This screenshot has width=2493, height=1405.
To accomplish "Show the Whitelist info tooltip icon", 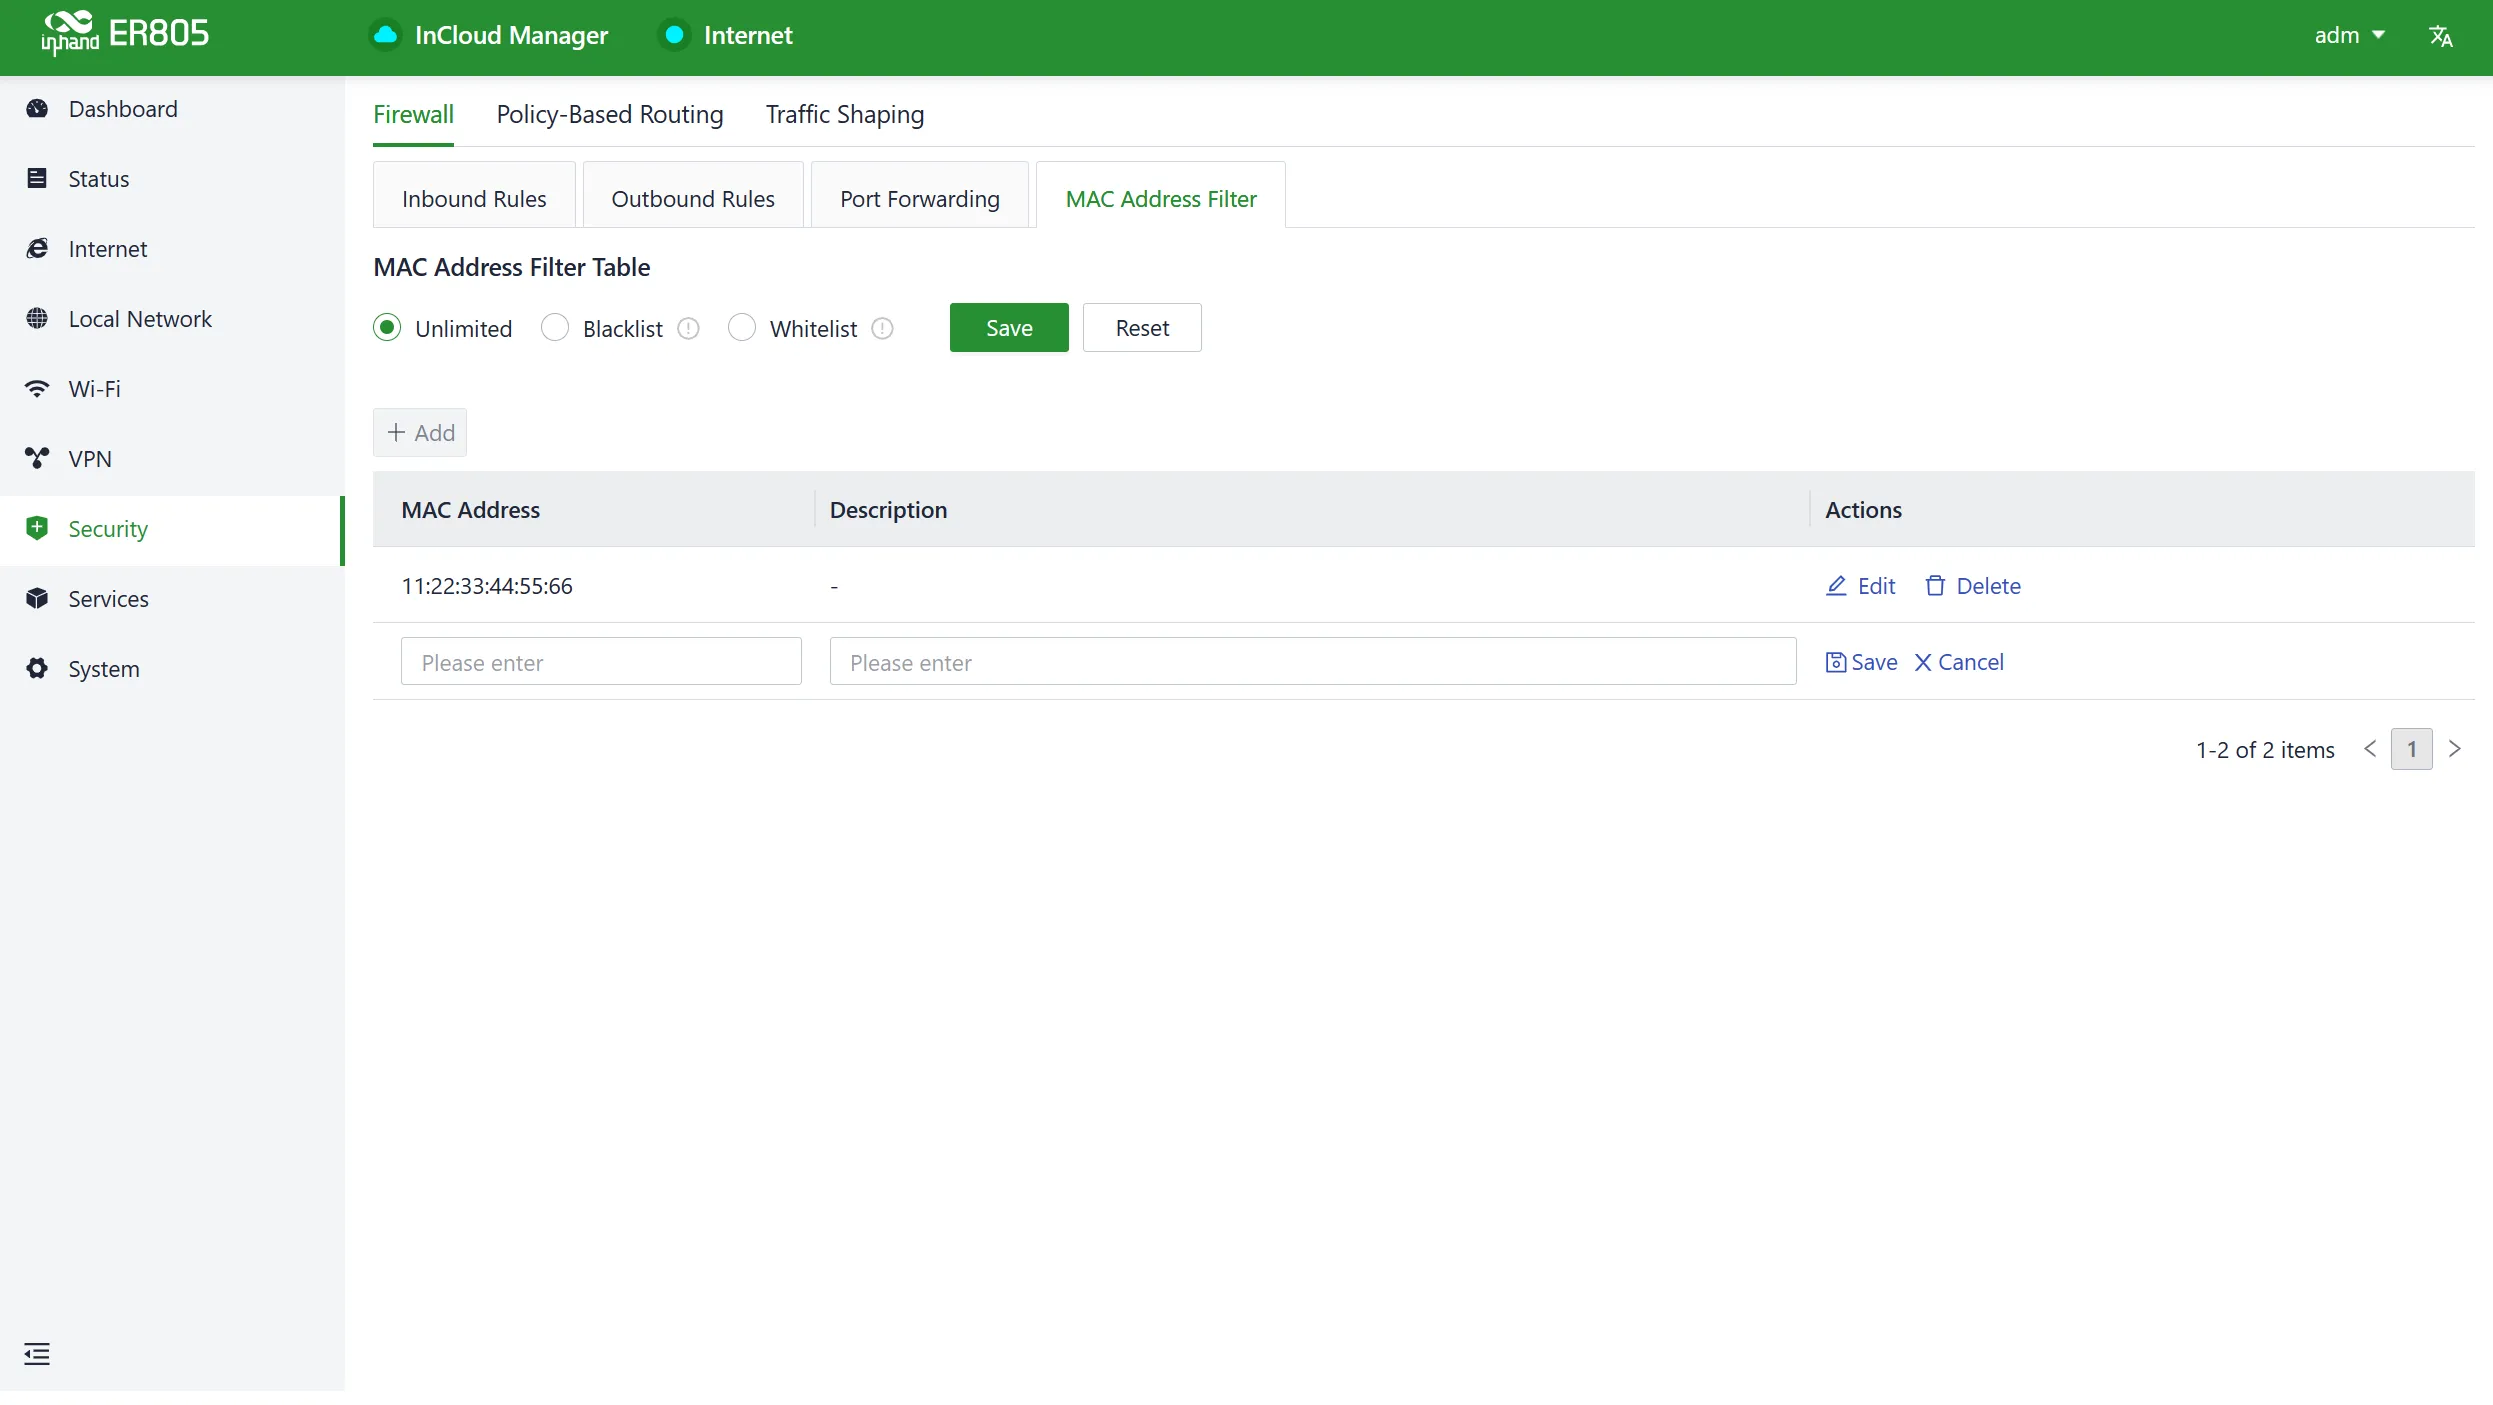I will [882, 329].
